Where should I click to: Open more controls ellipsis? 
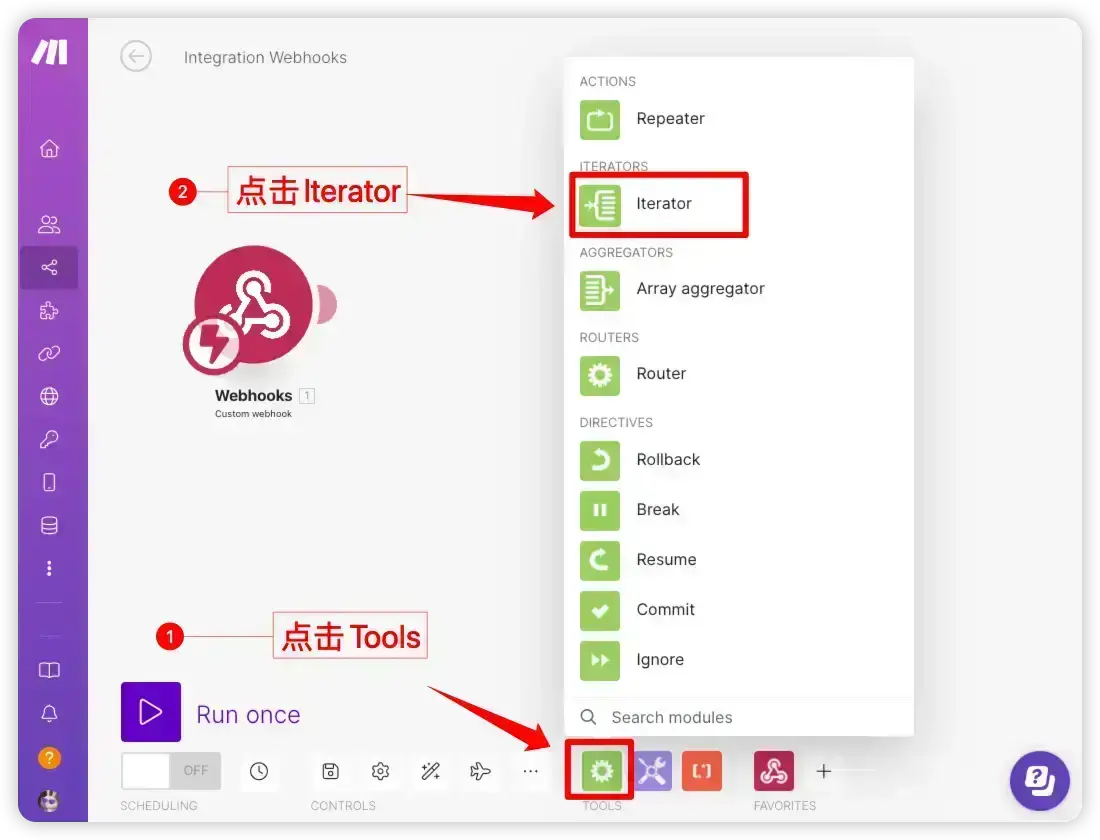tap(530, 771)
